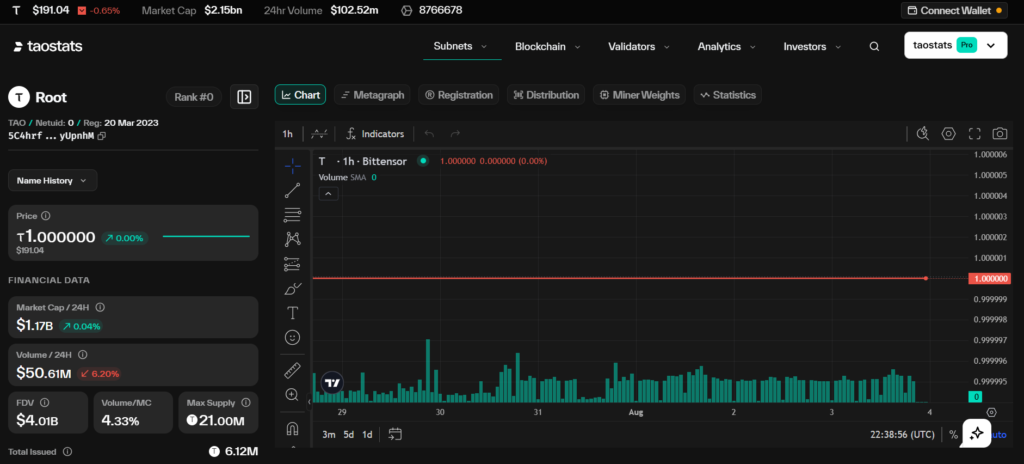The image size is (1024, 464).
Task: Show info for Price label
Action: tap(46, 216)
